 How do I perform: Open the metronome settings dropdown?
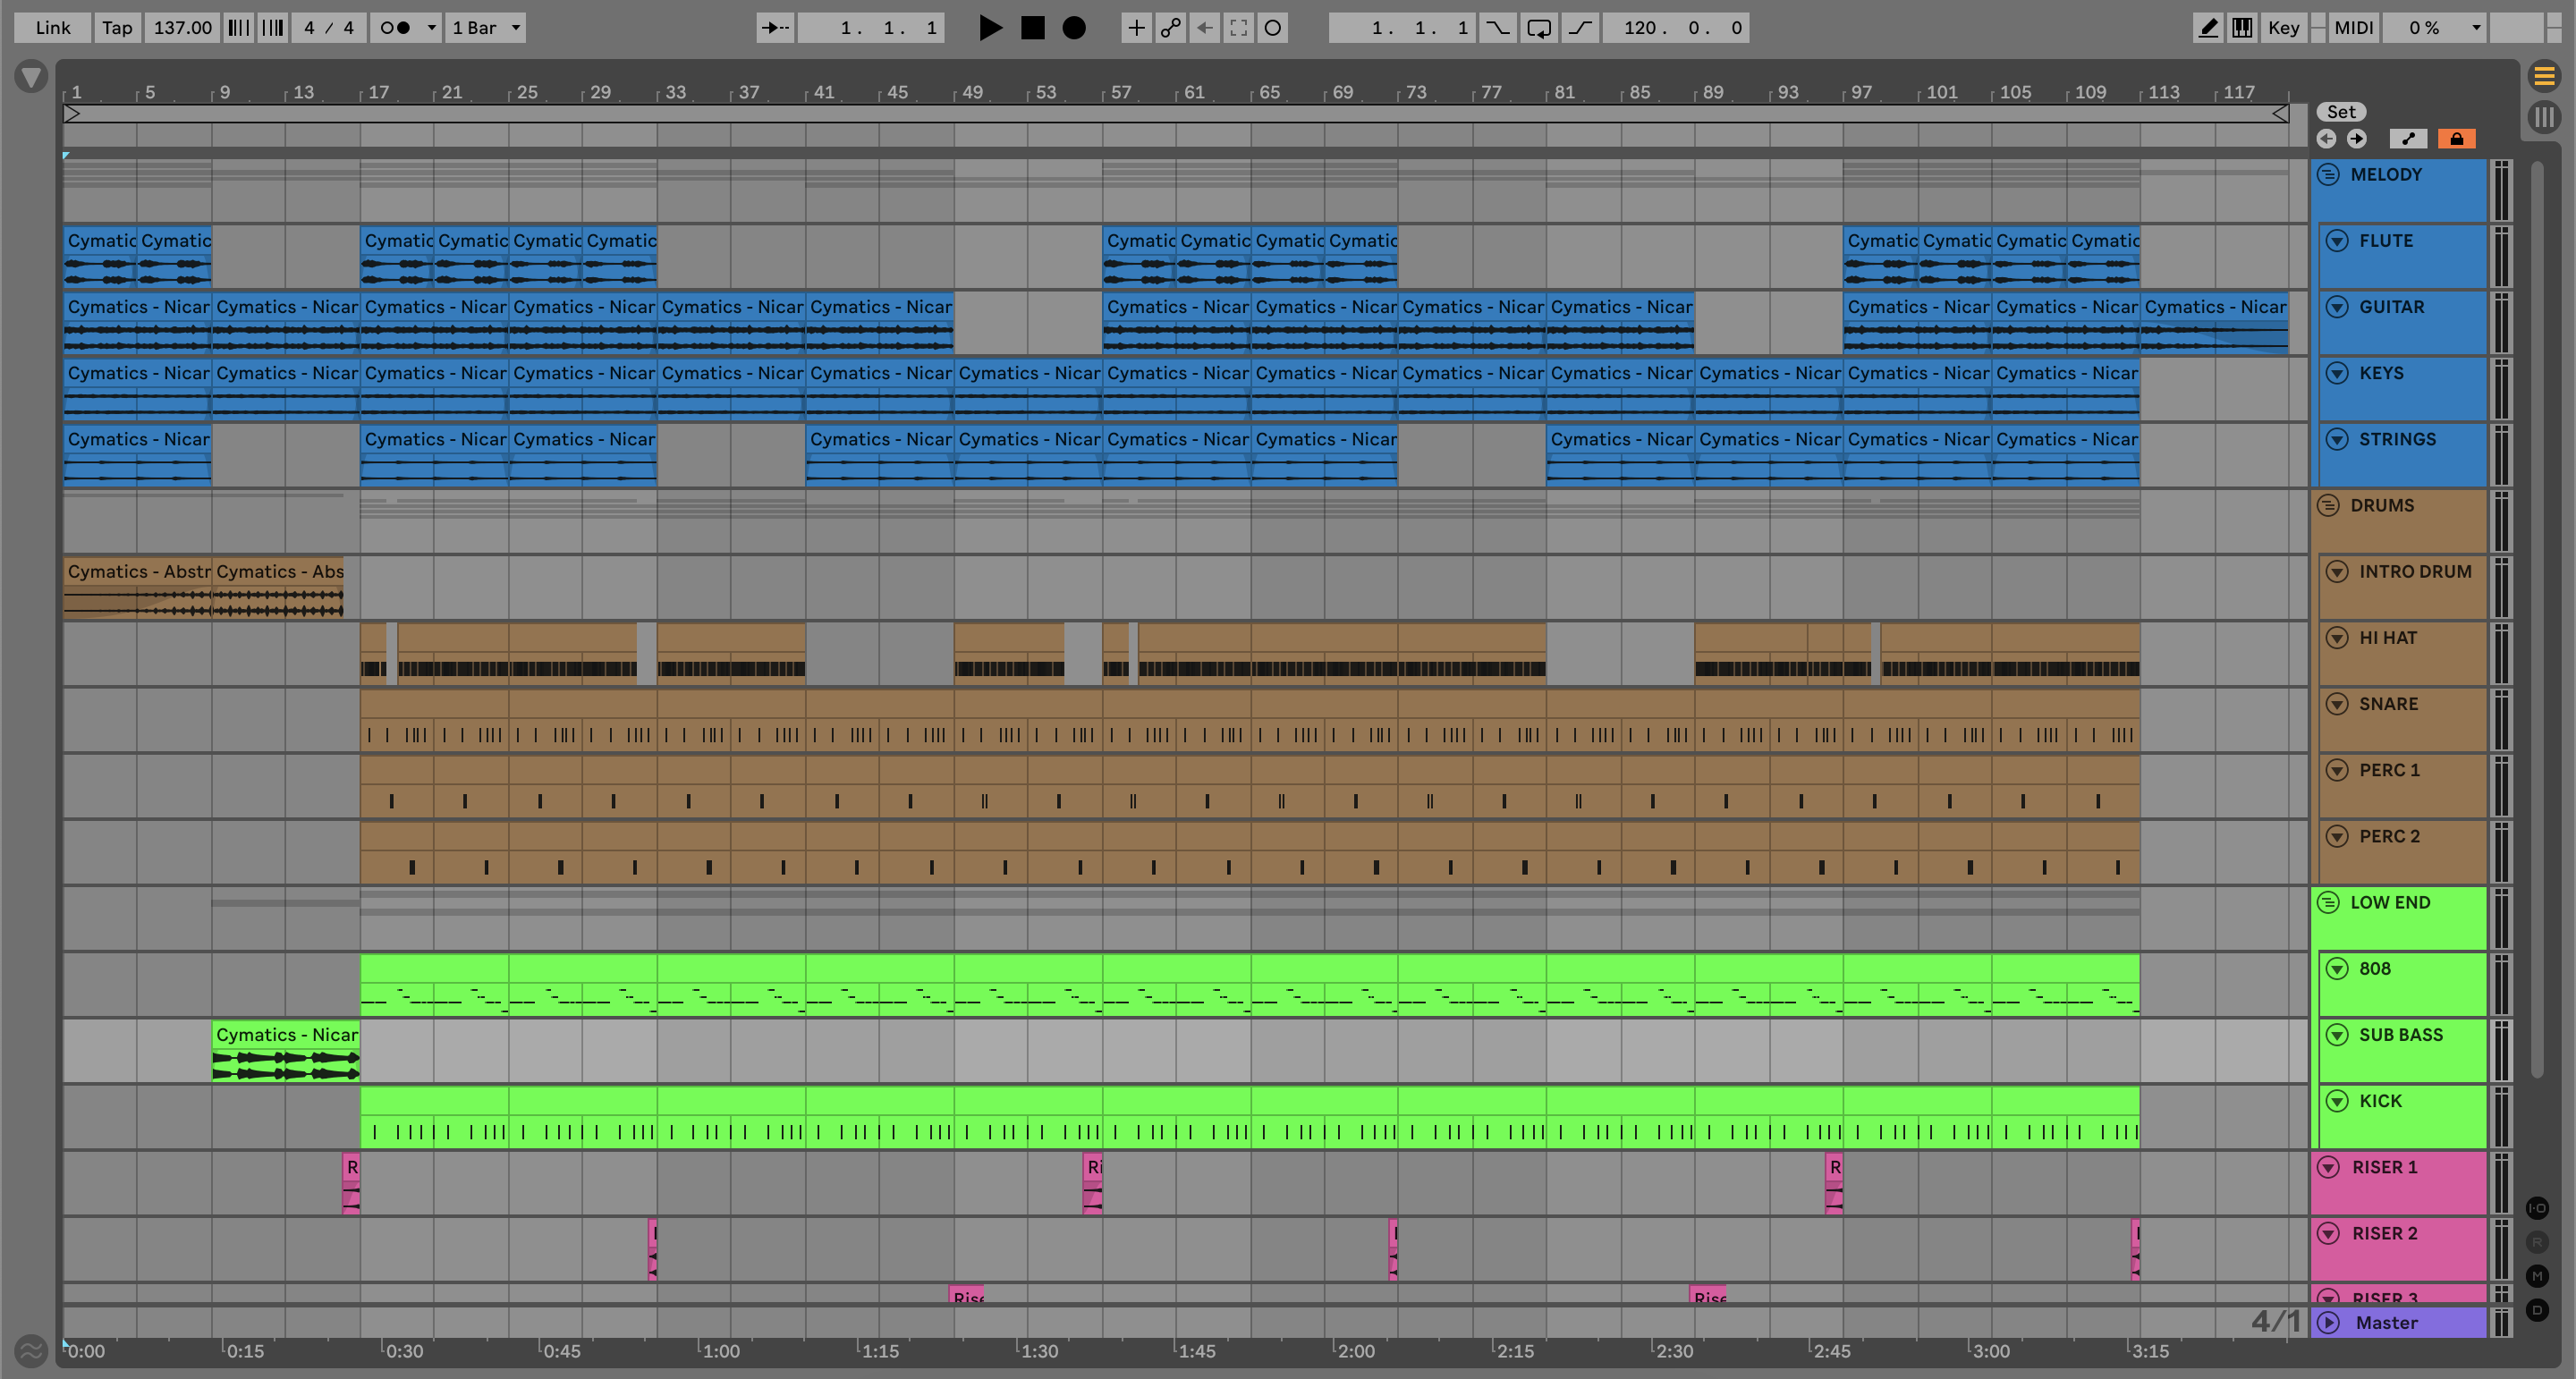pyautogui.click(x=431, y=28)
